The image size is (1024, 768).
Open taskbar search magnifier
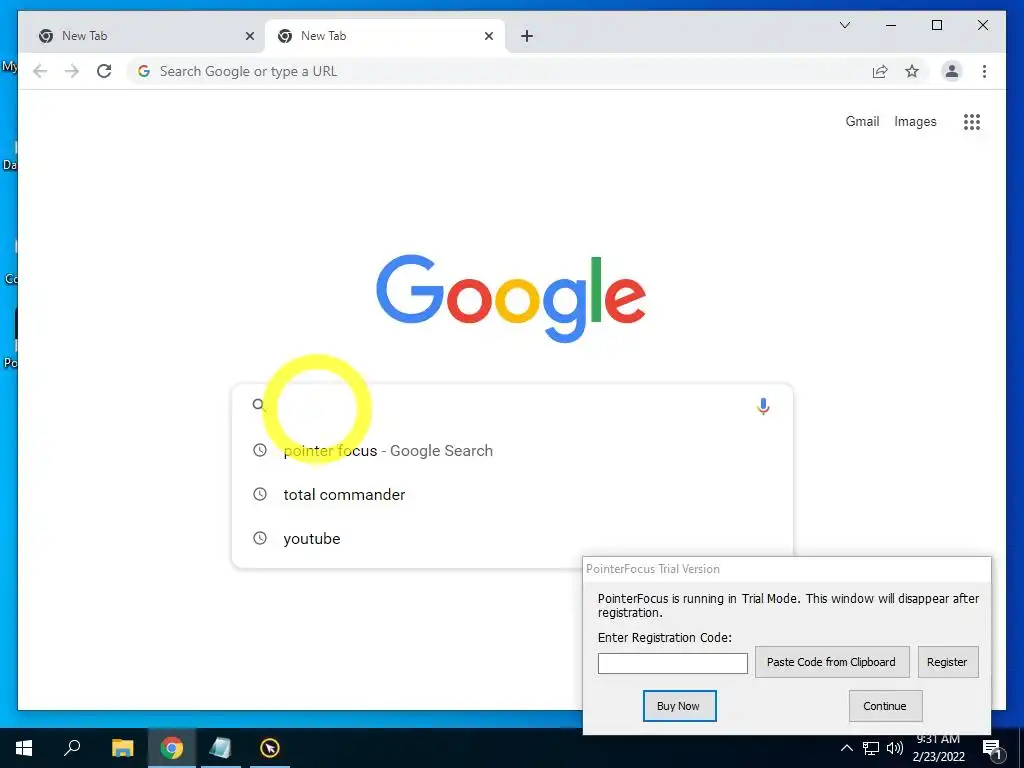[x=72, y=747]
